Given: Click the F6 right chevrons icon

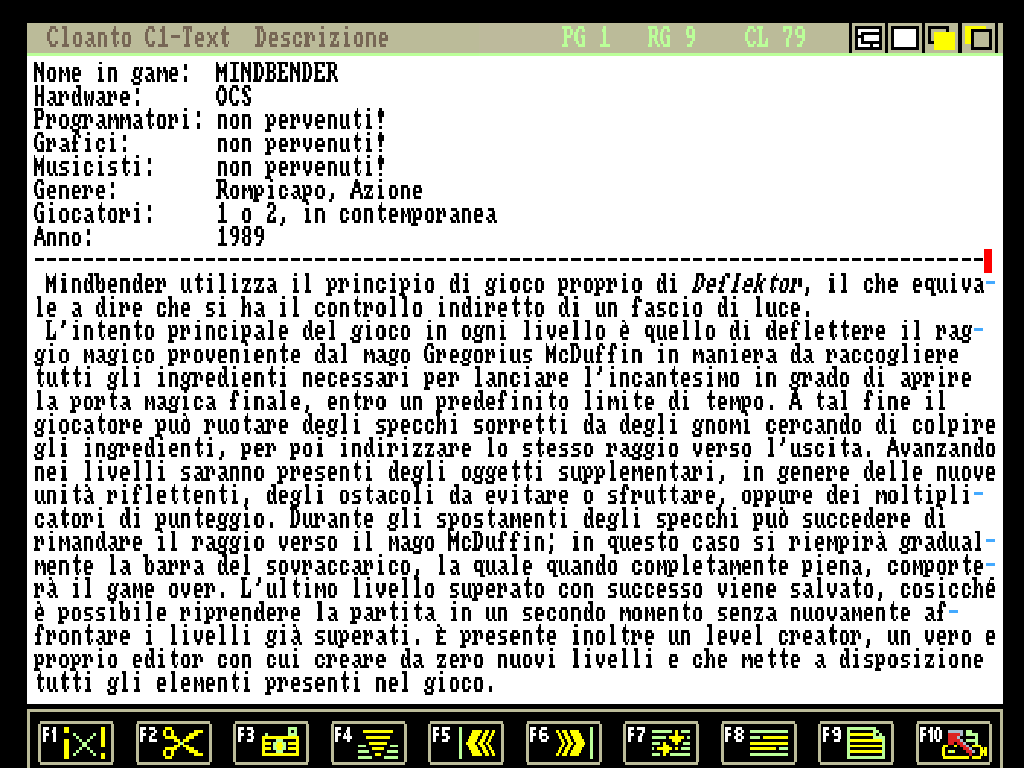Looking at the screenshot, I should point(563,743).
